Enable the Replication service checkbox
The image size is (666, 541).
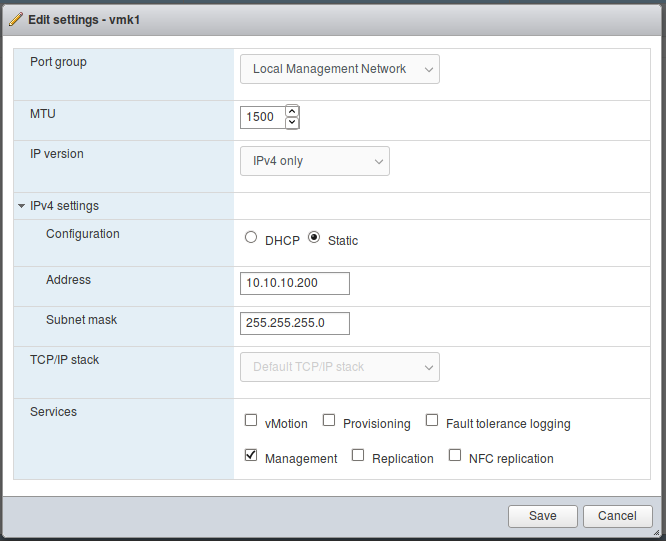click(x=358, y=455)
